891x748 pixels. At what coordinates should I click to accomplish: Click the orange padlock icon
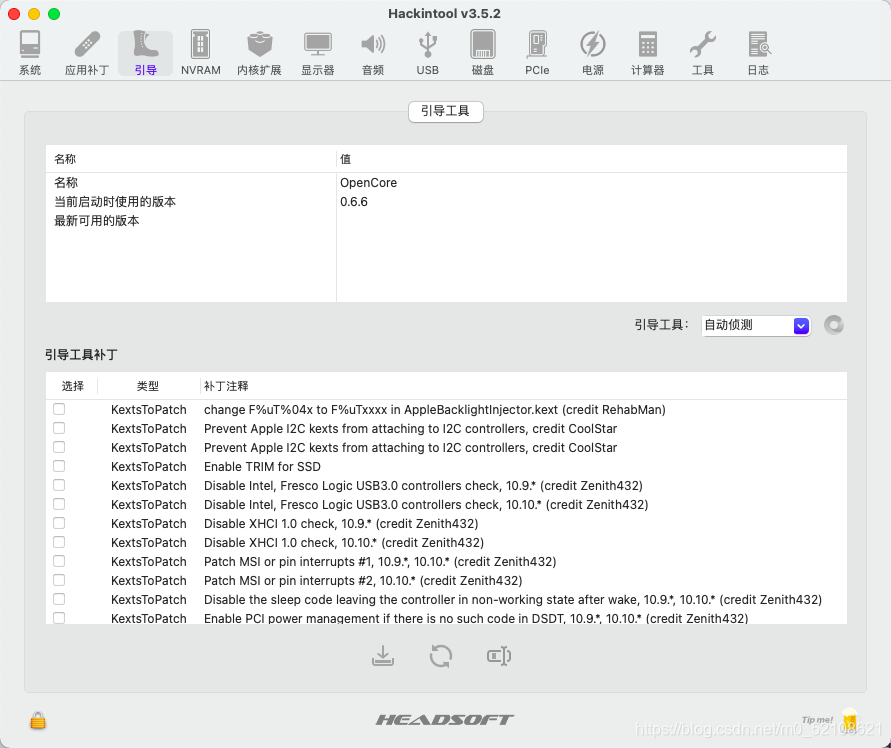[38, 720]
